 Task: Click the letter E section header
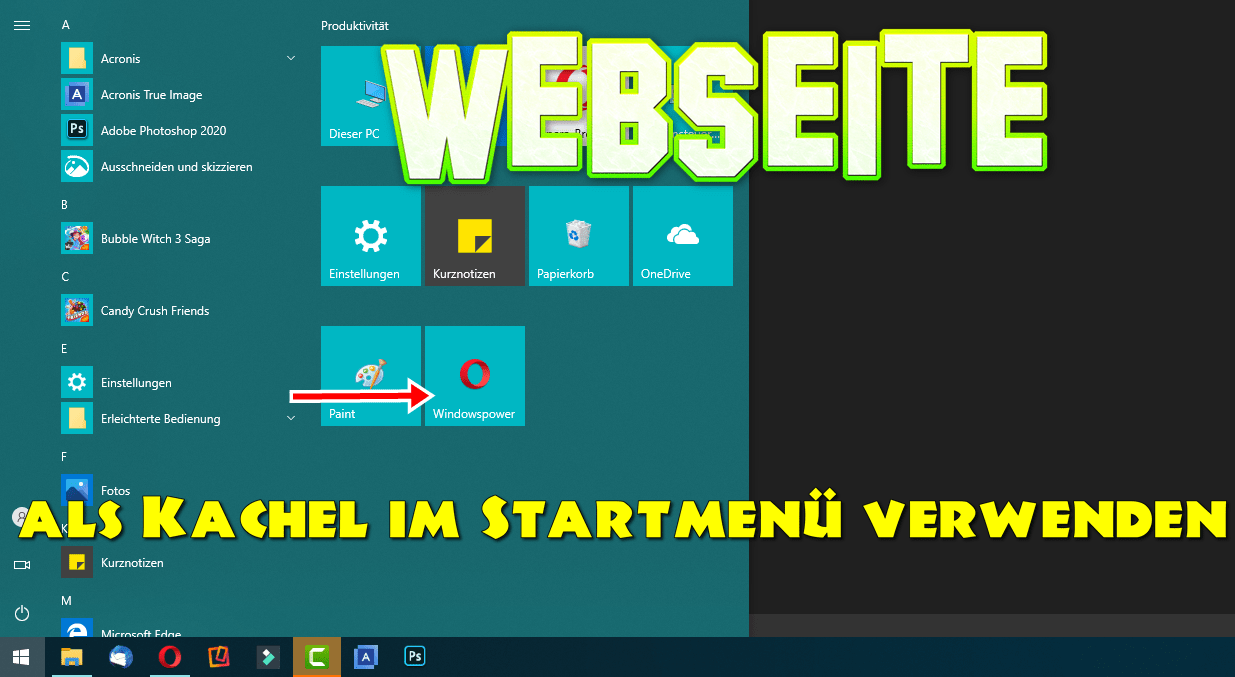tap(65, 348)
